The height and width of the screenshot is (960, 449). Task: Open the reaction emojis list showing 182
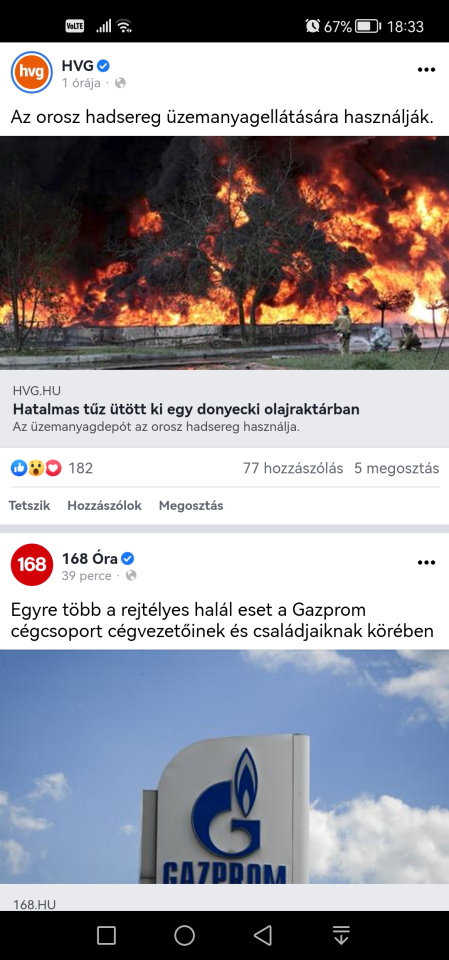(x=52, y=468)
